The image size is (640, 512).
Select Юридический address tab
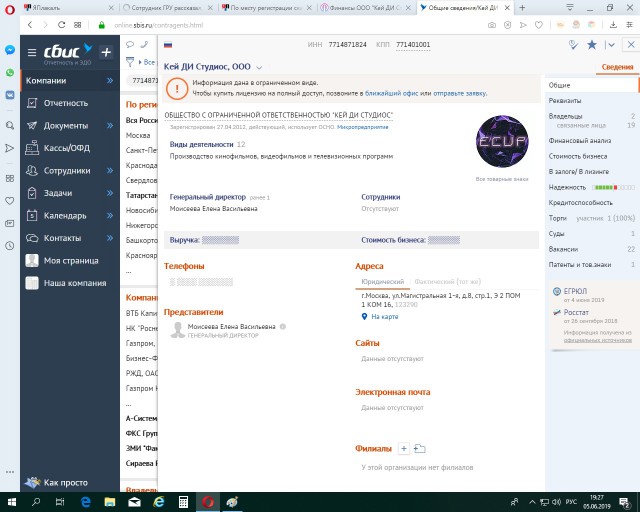coord(382,282)
